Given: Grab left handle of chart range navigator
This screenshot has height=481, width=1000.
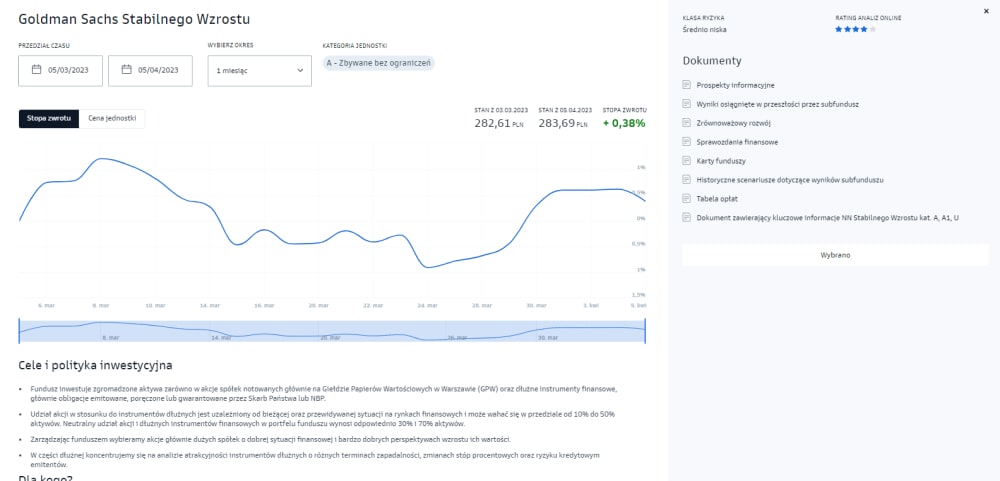Looking at the screenshot, I should click(x=19, y=332).
